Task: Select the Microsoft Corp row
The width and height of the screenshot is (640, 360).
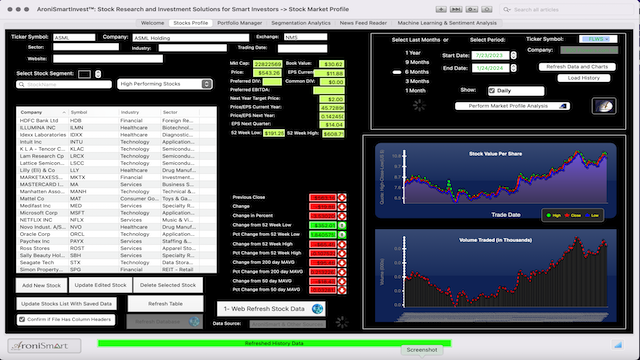Action: pyautogui.click(x=116, y=213)
